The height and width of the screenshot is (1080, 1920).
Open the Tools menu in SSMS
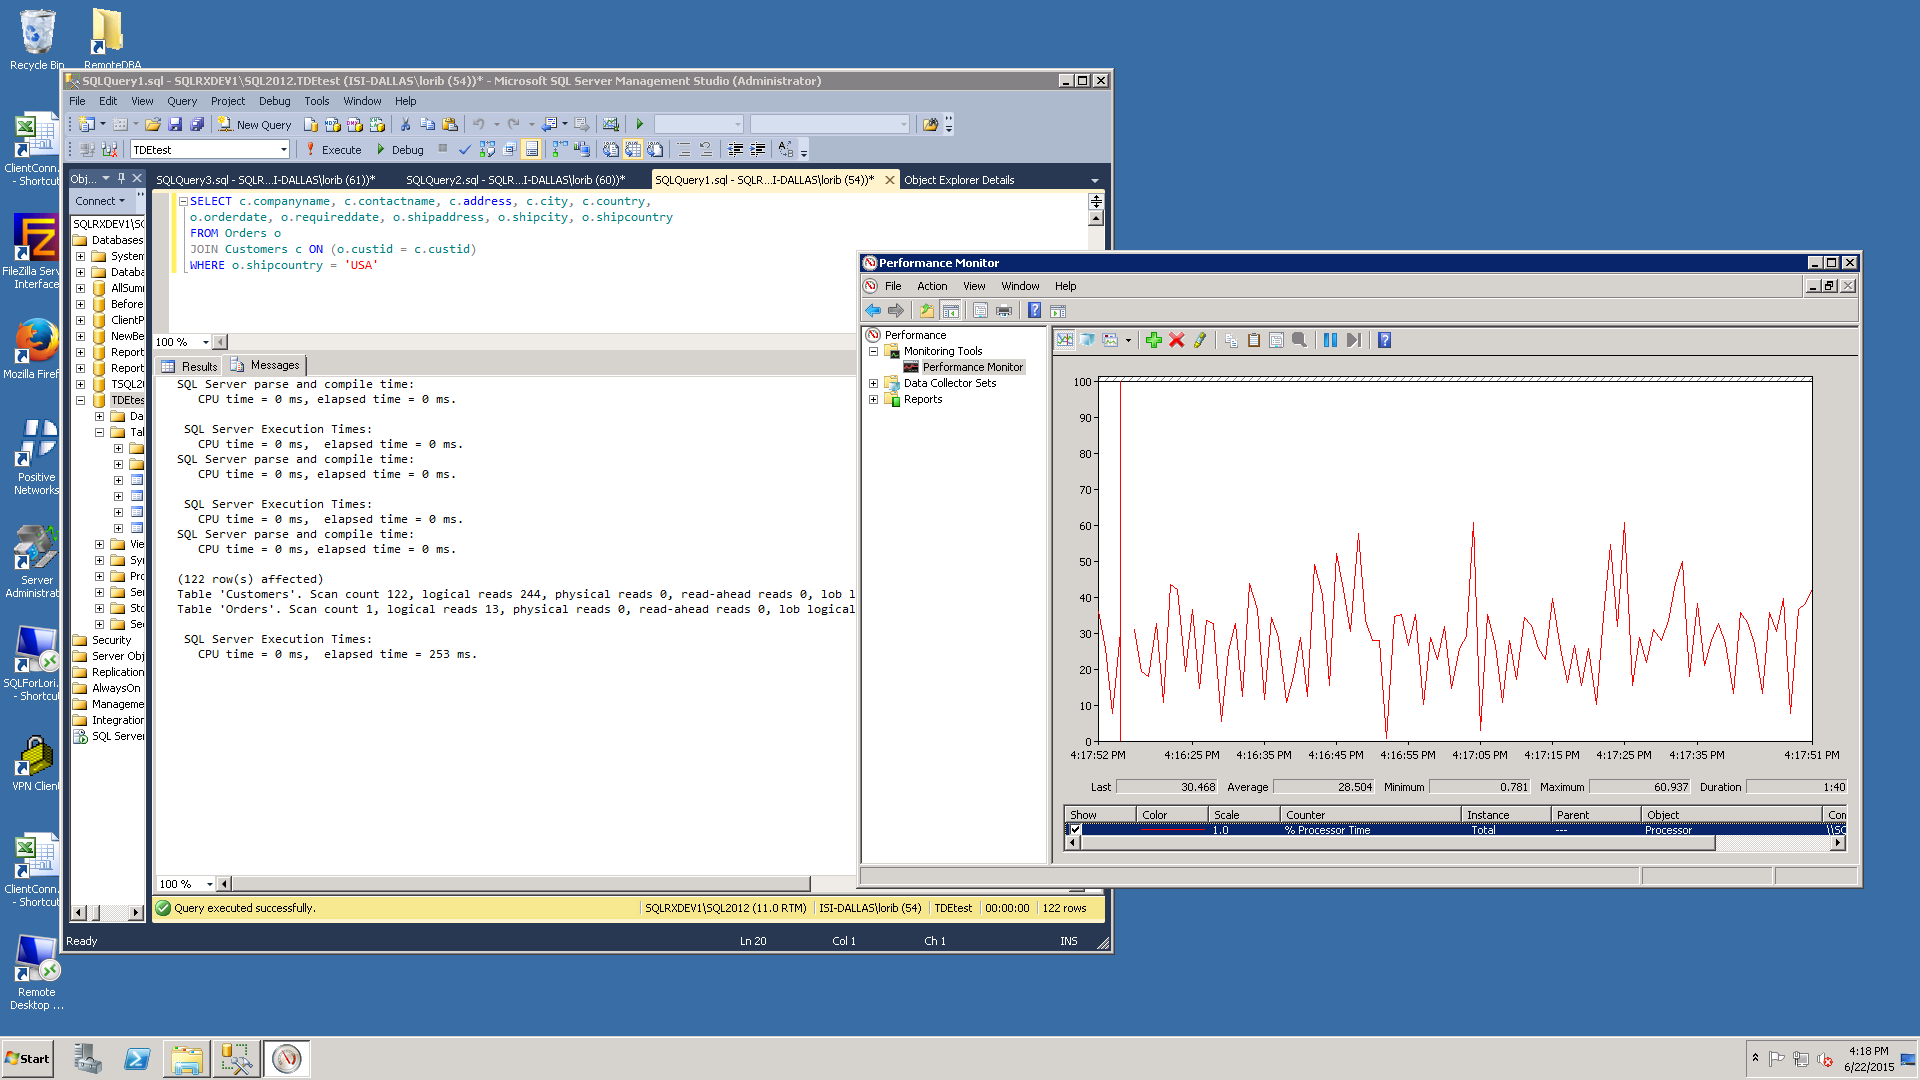click(316, 101)
